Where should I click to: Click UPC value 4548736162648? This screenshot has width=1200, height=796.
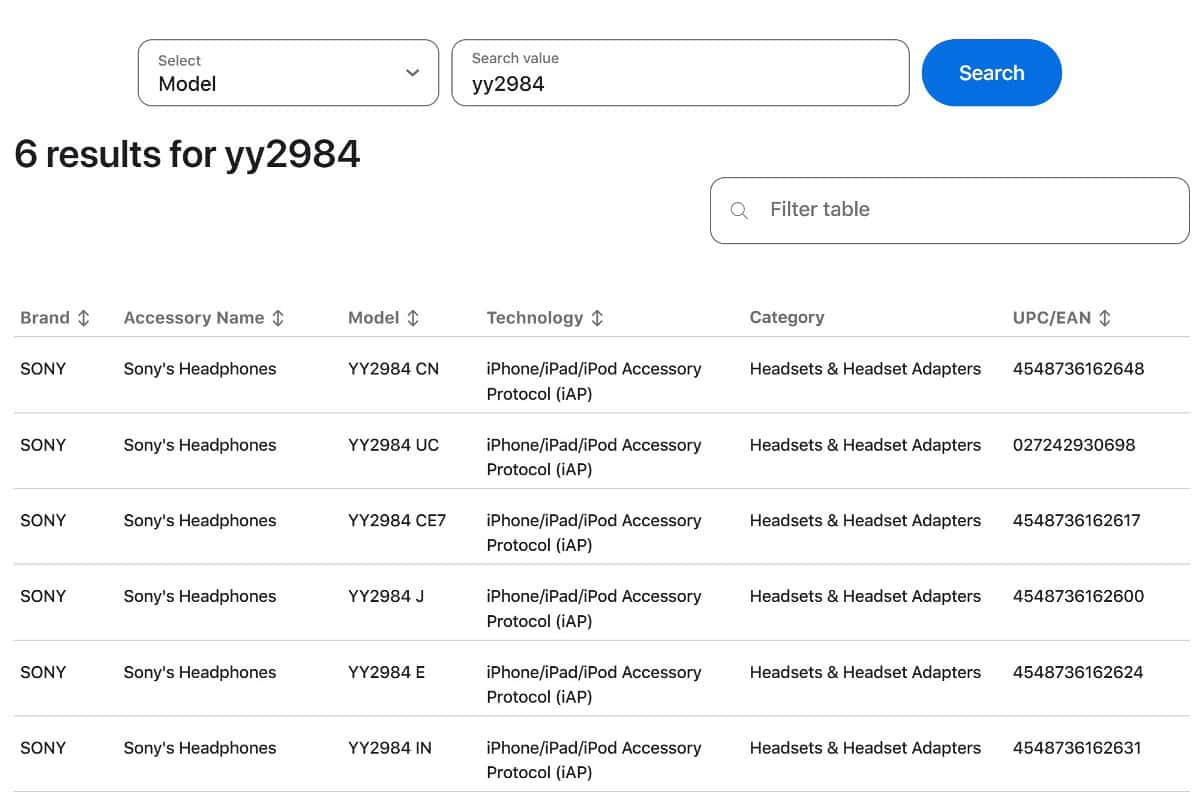pyautogui.click(x=1078, y=369)
